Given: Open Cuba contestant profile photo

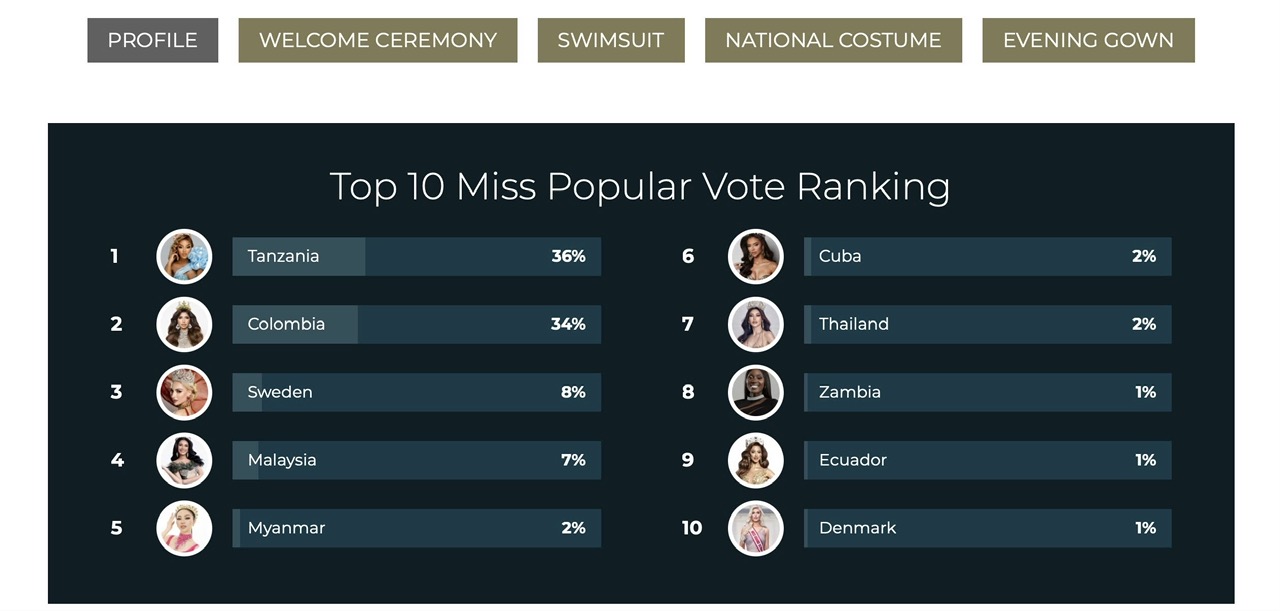Looking at the screenshot, I should [755, 257].
